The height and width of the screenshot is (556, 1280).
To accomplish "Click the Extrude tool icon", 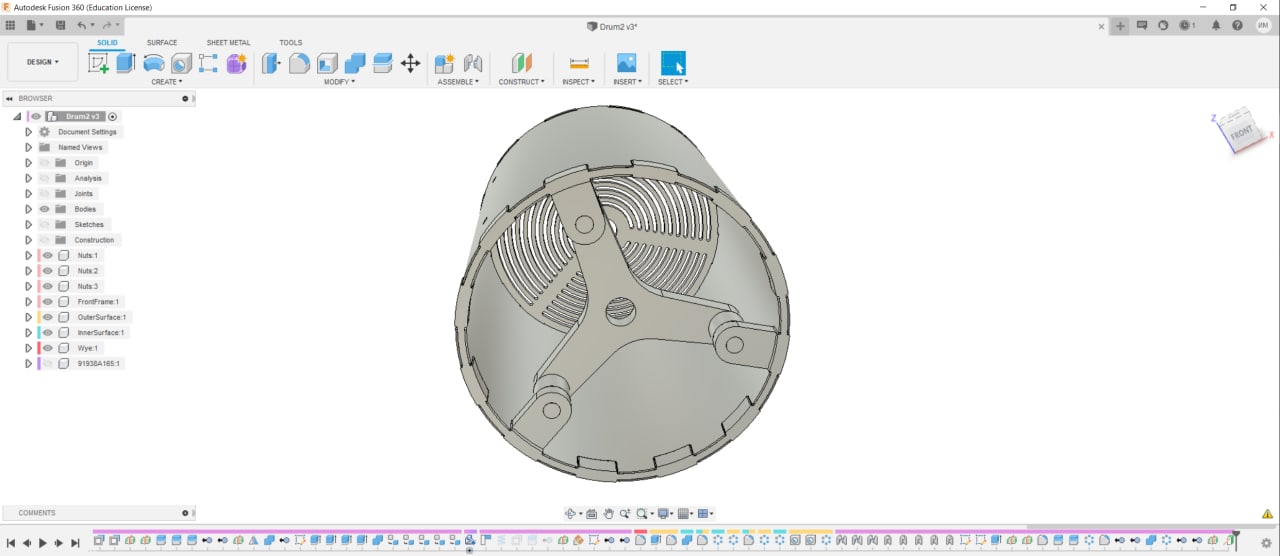I will [x=125, y=63].
